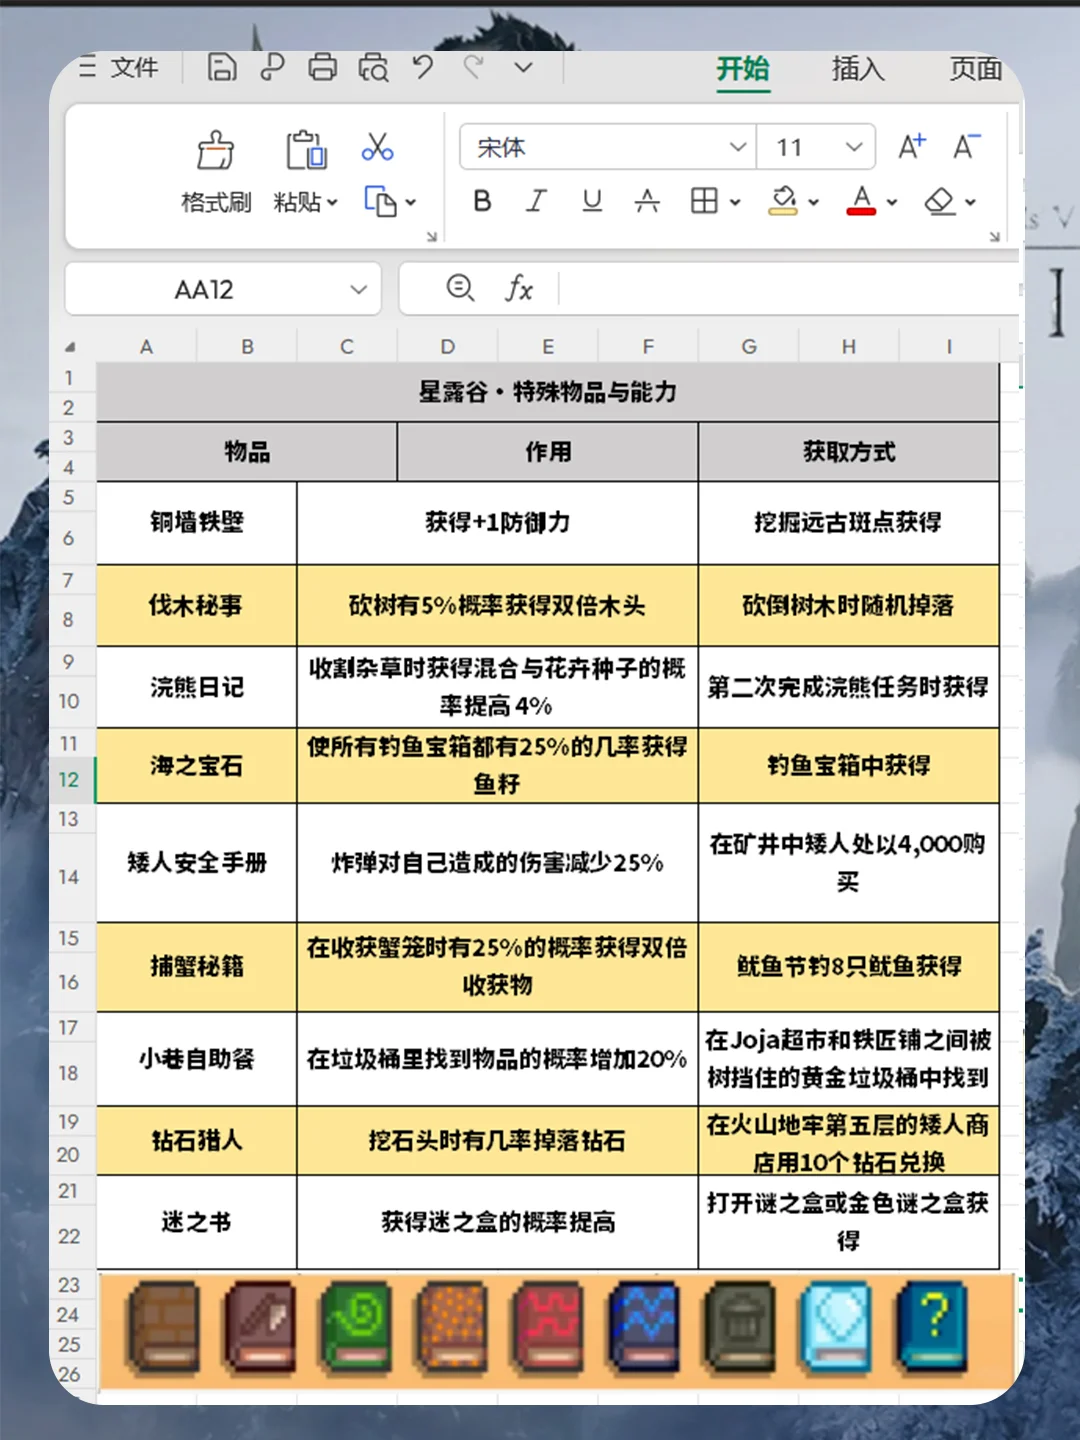Undo the last action
The height and width of the screenshot is (1440, 1080).
[x=423, y=67]
